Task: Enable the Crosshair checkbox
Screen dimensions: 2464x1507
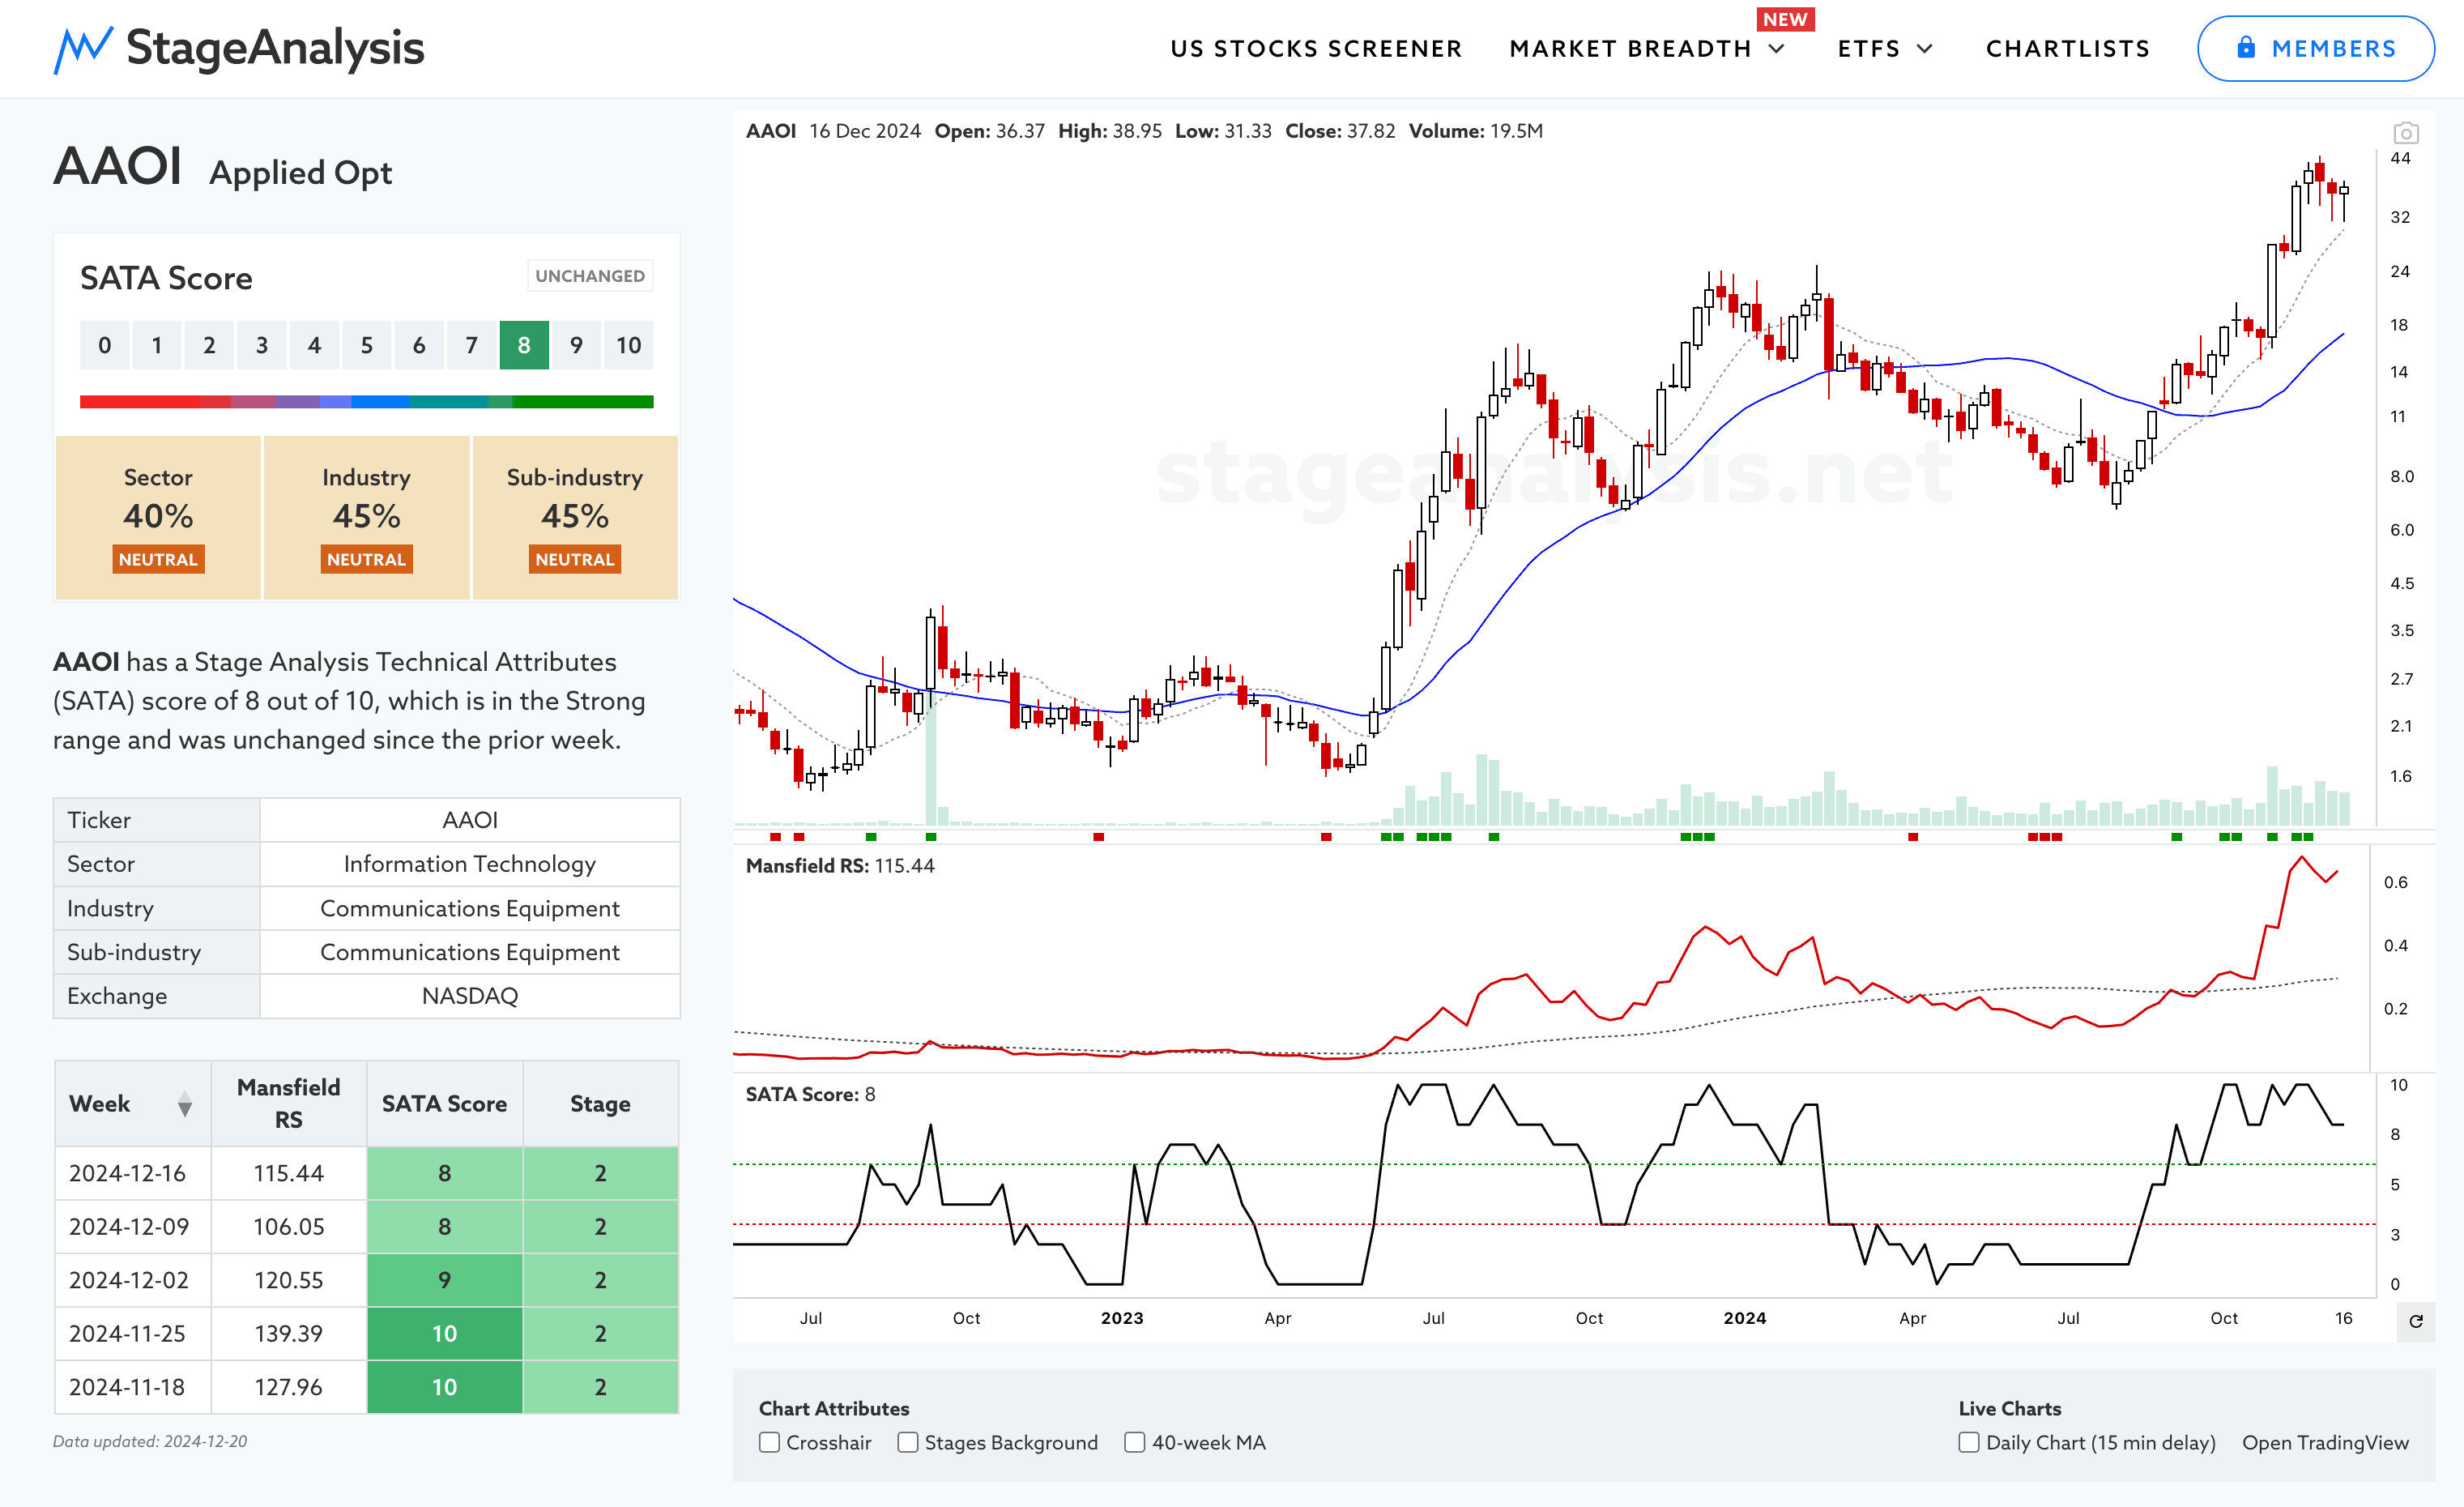Action: 769,1442
